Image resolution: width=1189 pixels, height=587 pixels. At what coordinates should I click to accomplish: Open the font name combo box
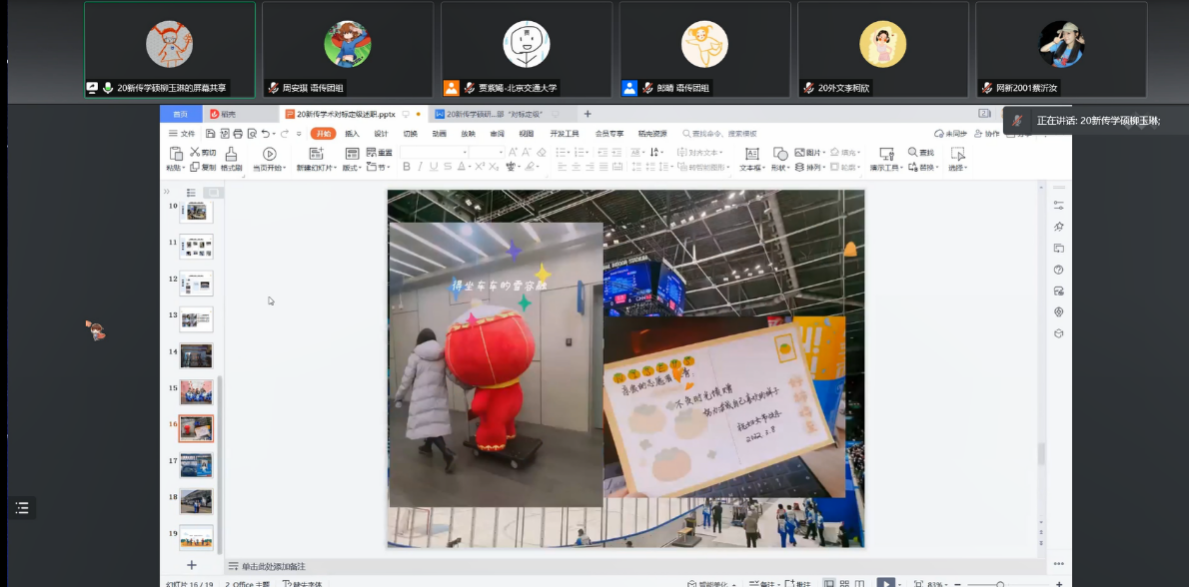434,152
